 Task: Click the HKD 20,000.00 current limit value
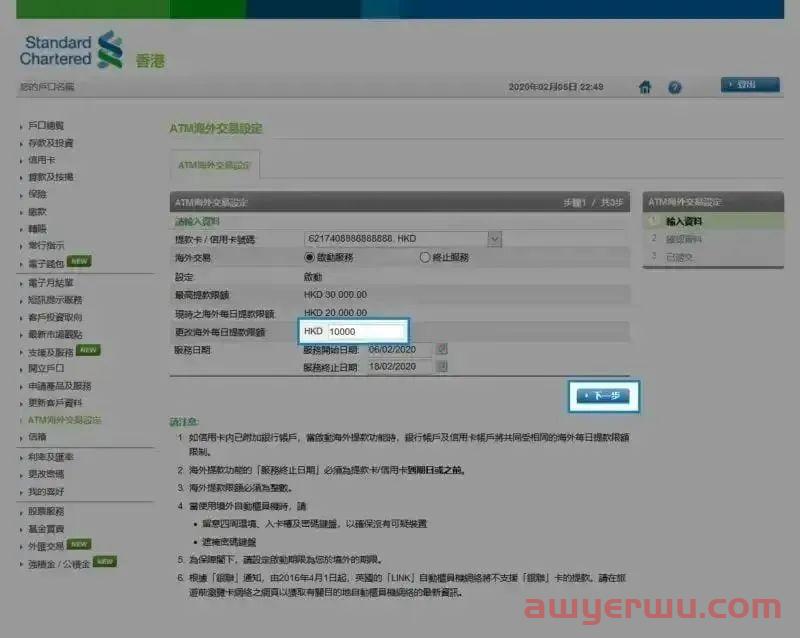(x=335, y=312)
